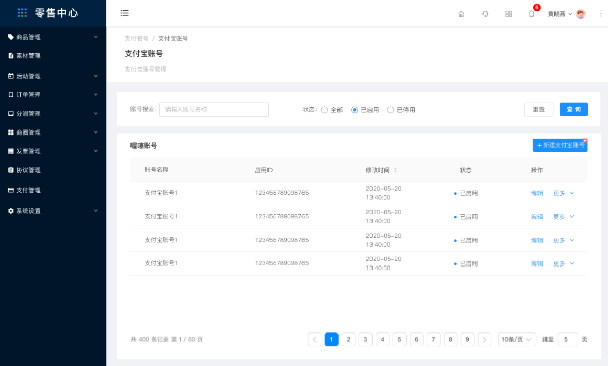Click the tag icon beside 商品管理
The height and width of the screenshot is (366, 608).
coord(11,37)
